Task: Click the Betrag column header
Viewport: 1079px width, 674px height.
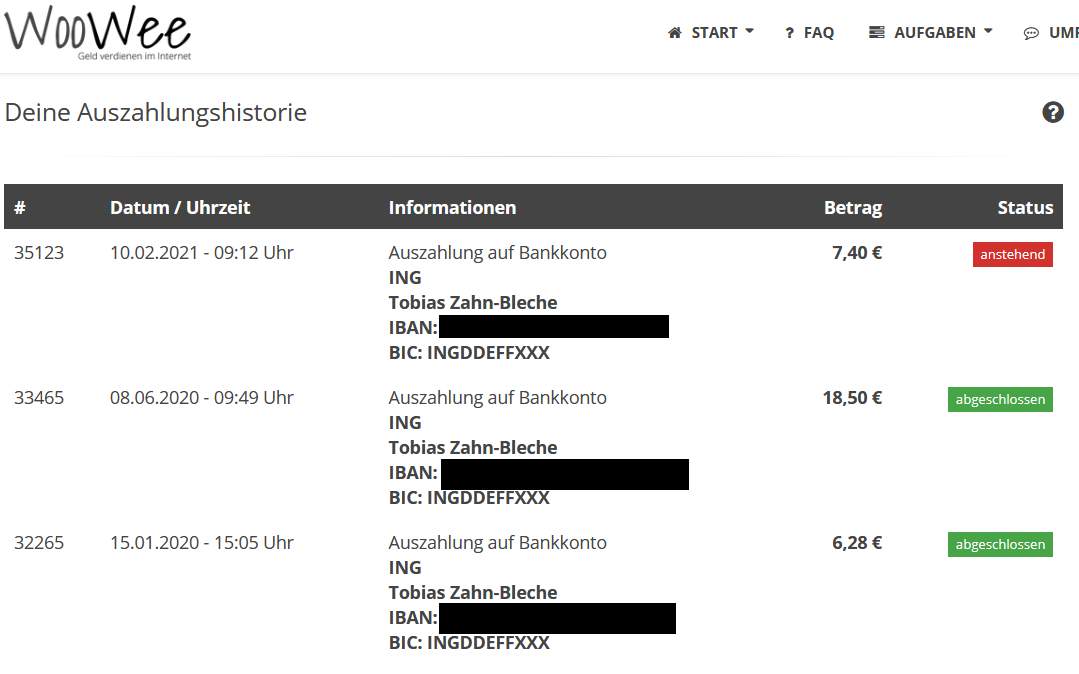Action: 852,207
